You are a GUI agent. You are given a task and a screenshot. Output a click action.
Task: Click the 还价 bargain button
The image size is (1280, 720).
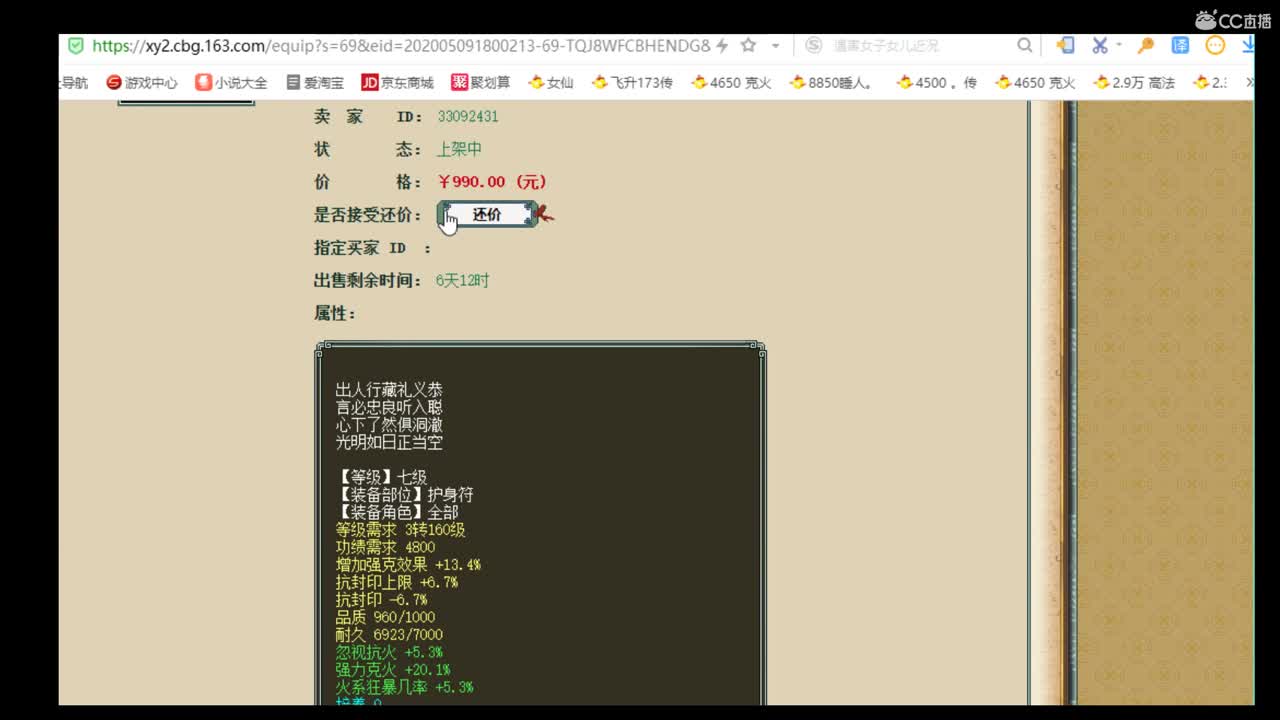pos(487,214)
